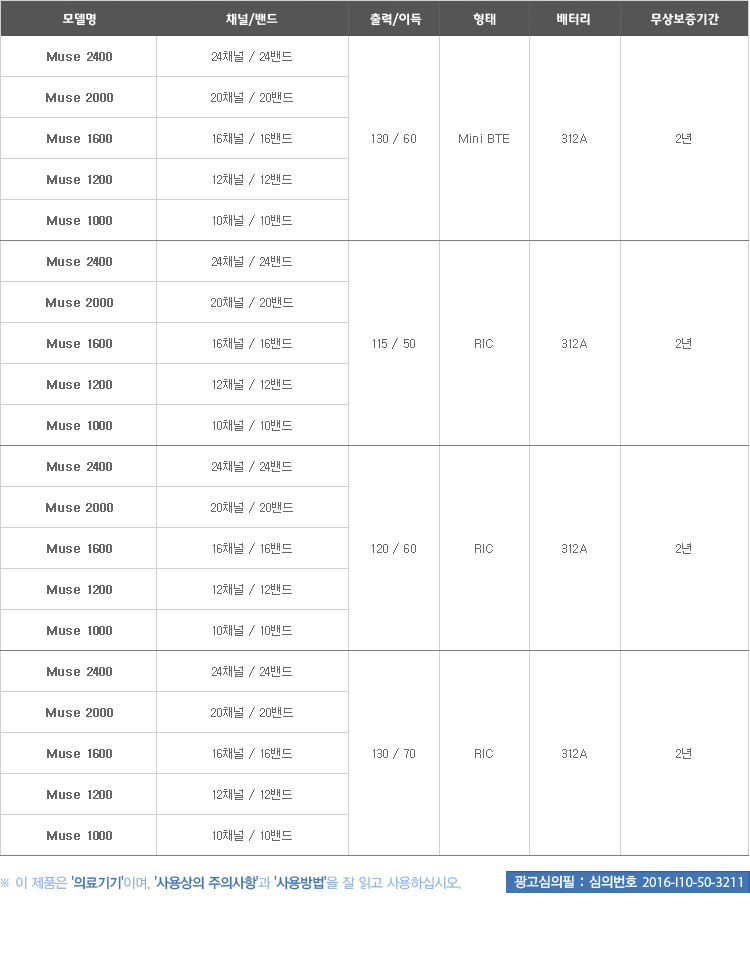Click the 모델명 column header
The width and height of the screenshot is (750, 973).
click(x=79, y=19)
